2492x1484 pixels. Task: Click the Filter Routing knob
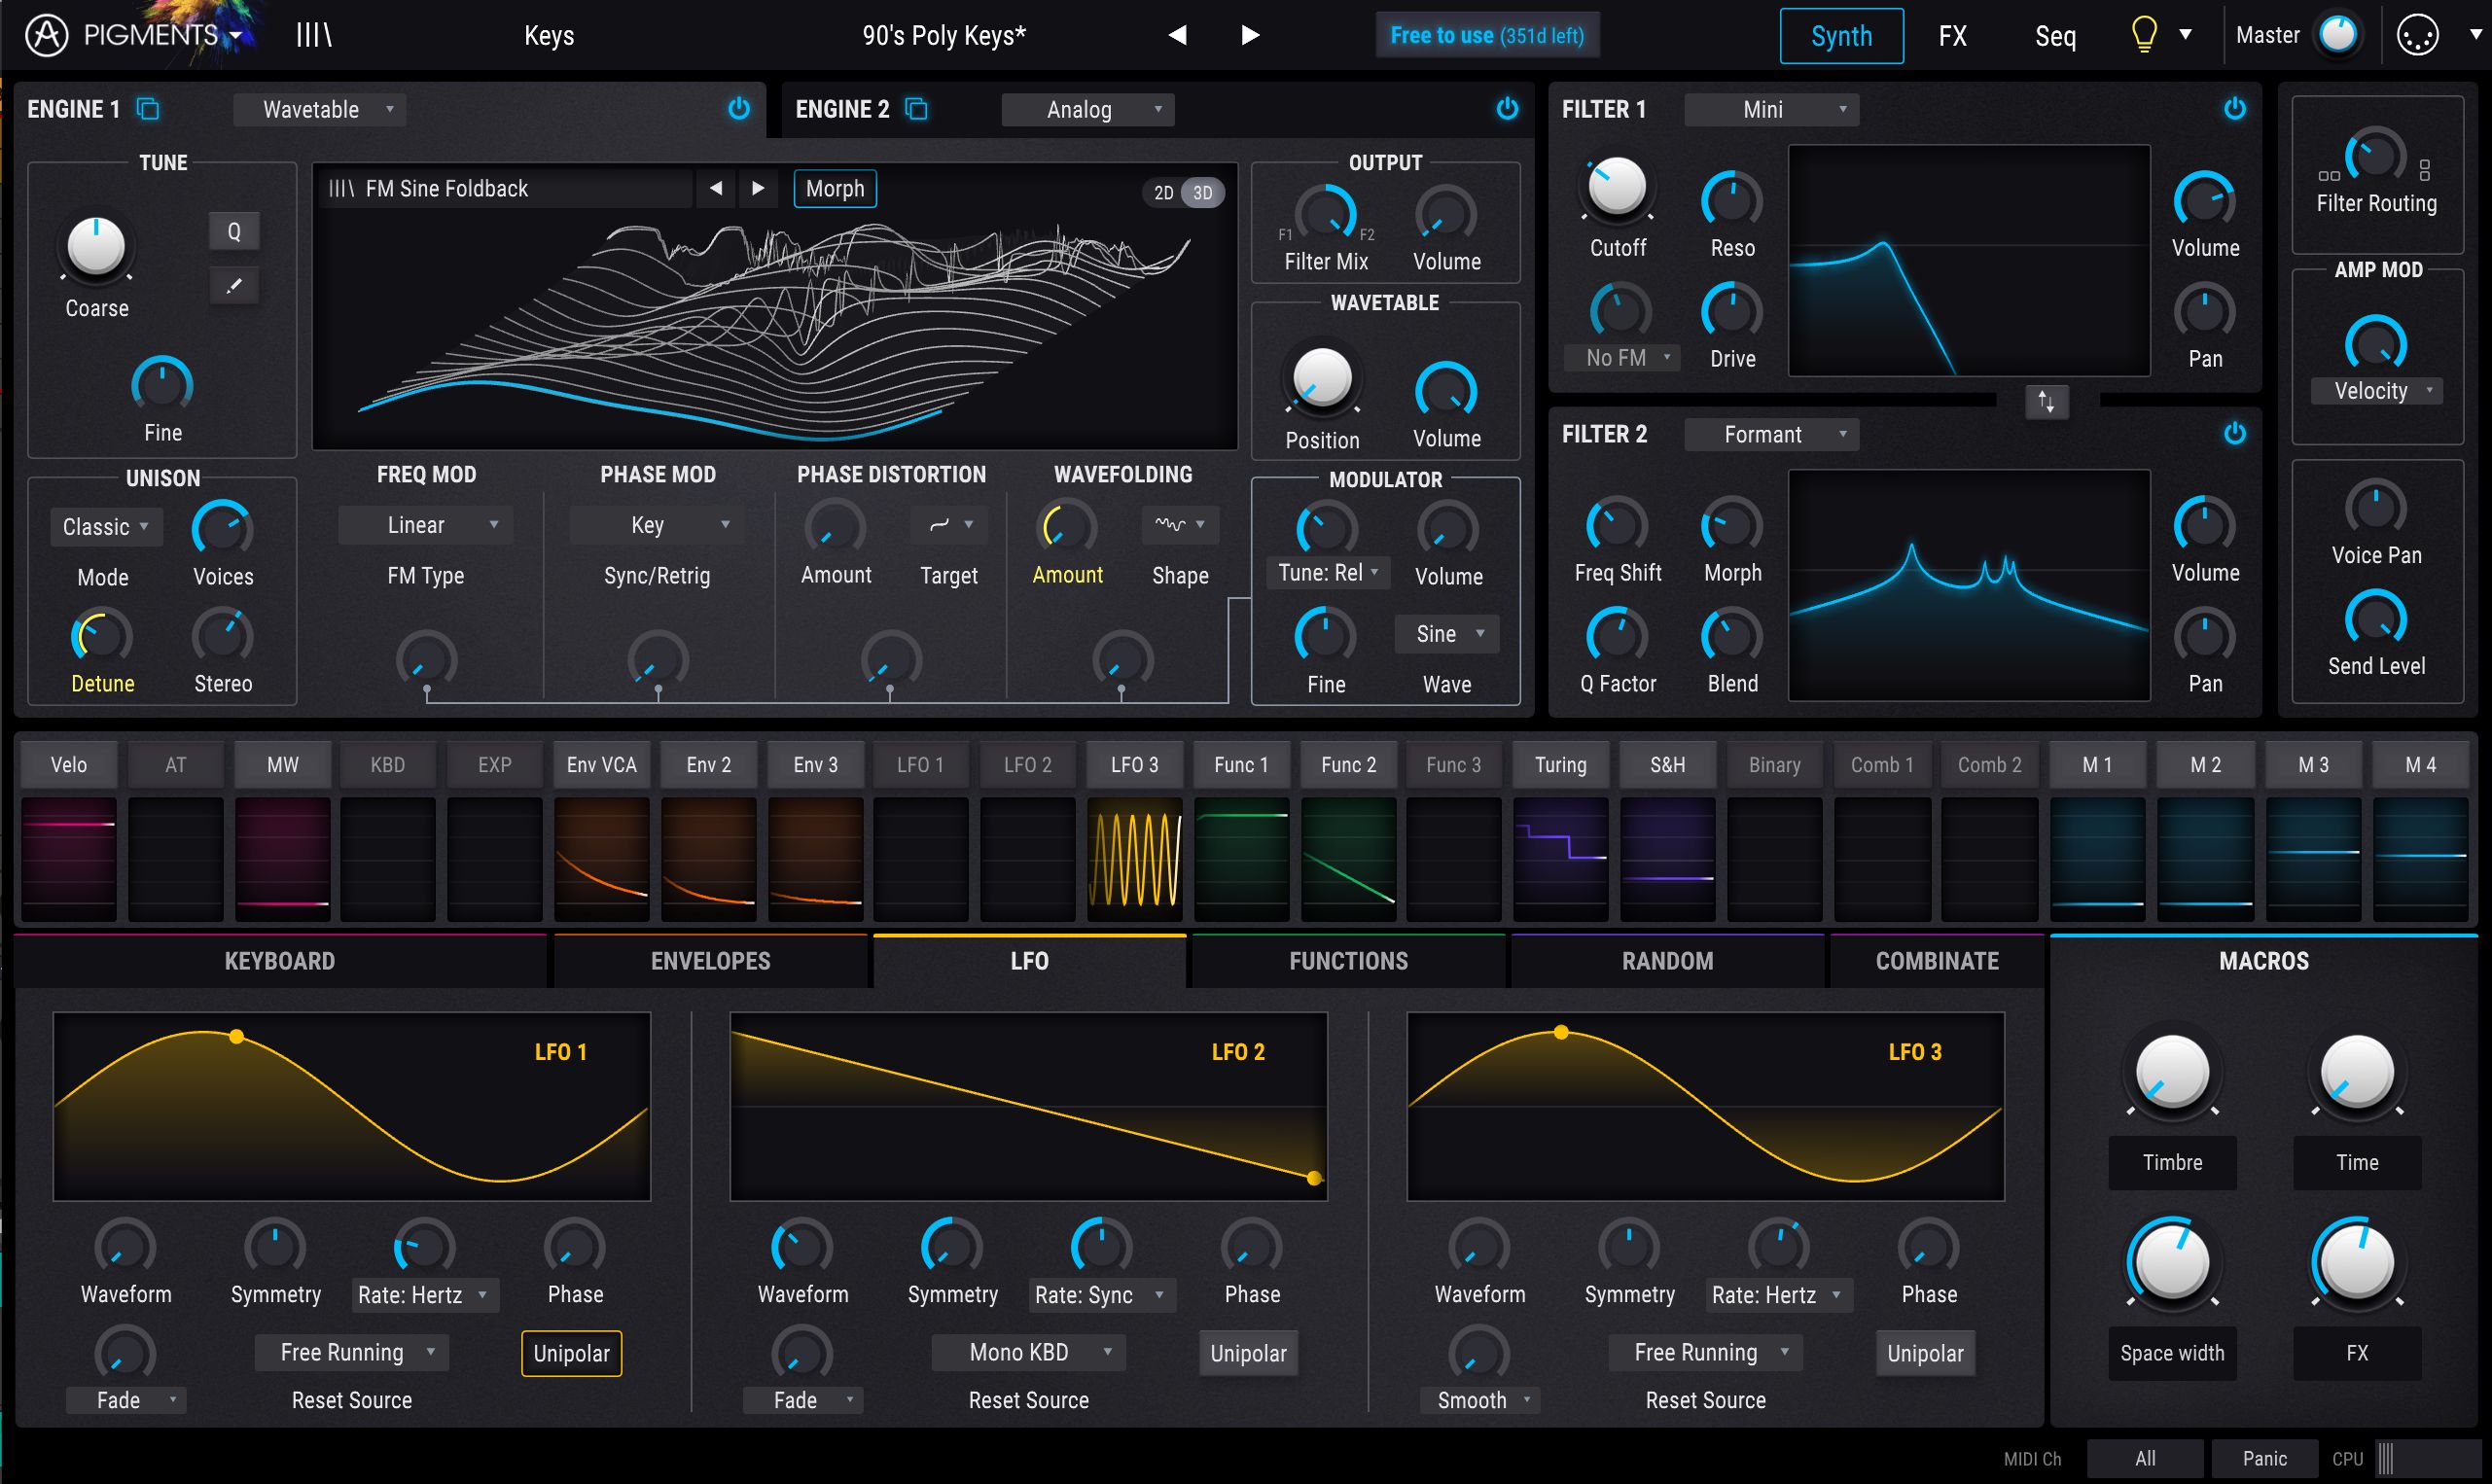2376,157
